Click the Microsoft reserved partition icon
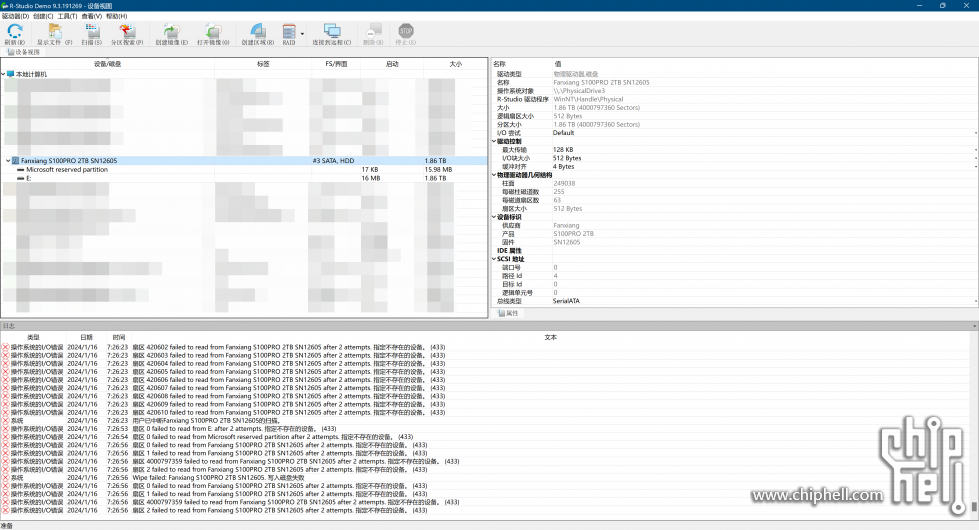 point(21,170)
